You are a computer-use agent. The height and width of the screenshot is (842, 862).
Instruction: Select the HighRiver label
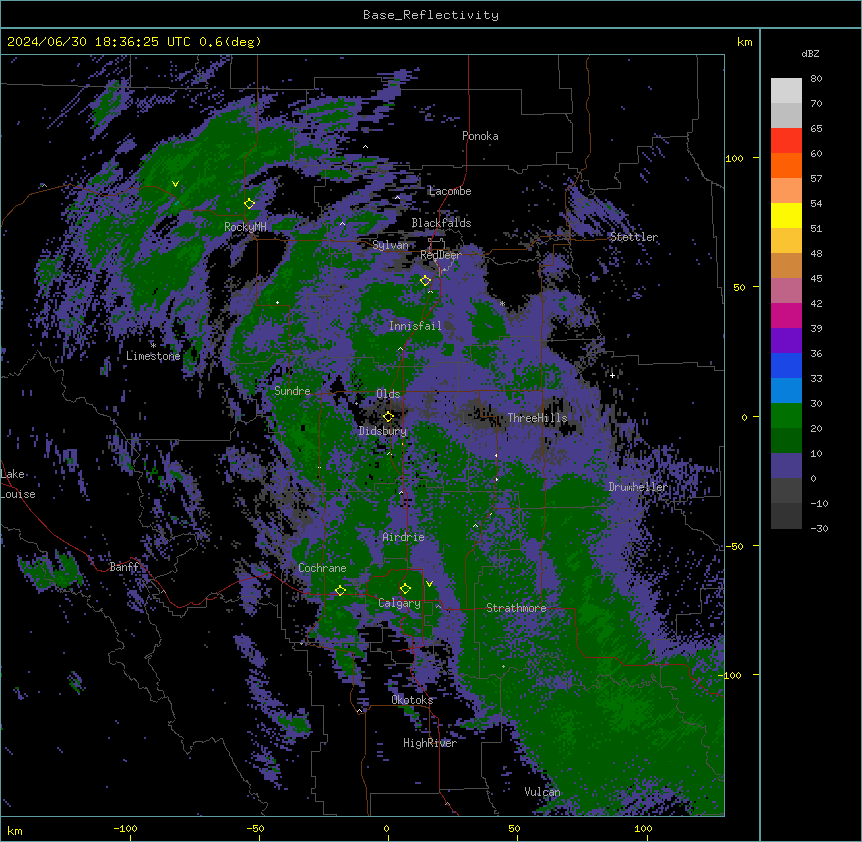coord(430,744)
